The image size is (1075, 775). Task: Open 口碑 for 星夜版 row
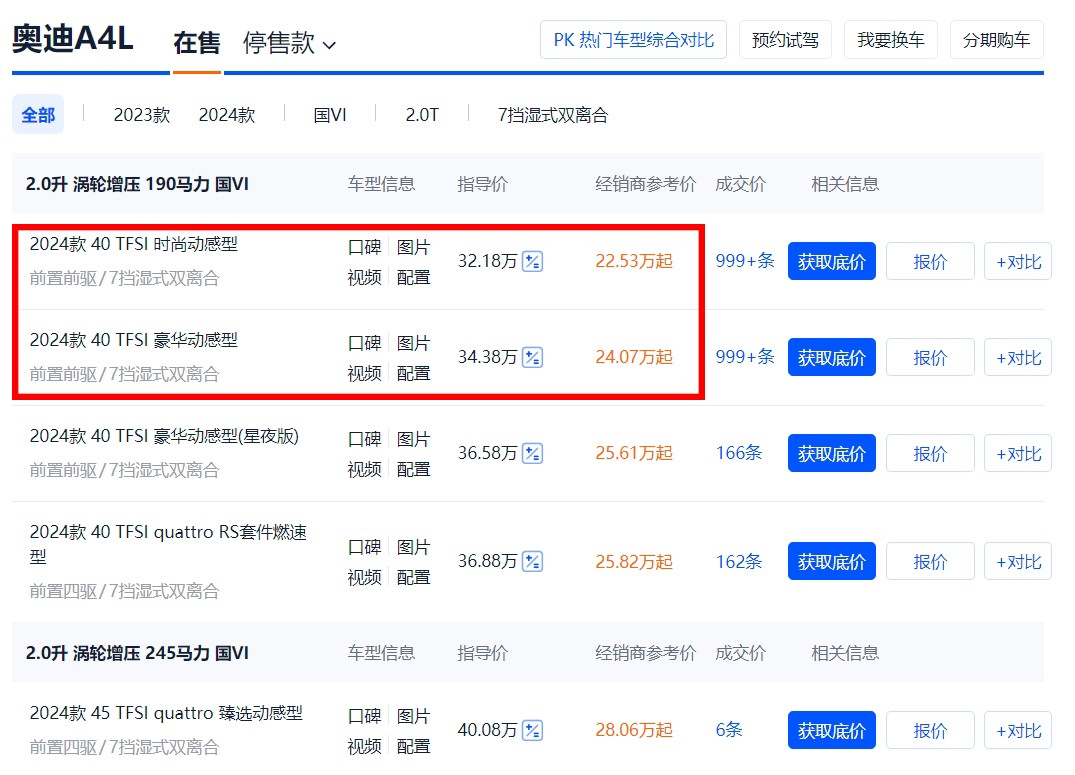(365, 440)
